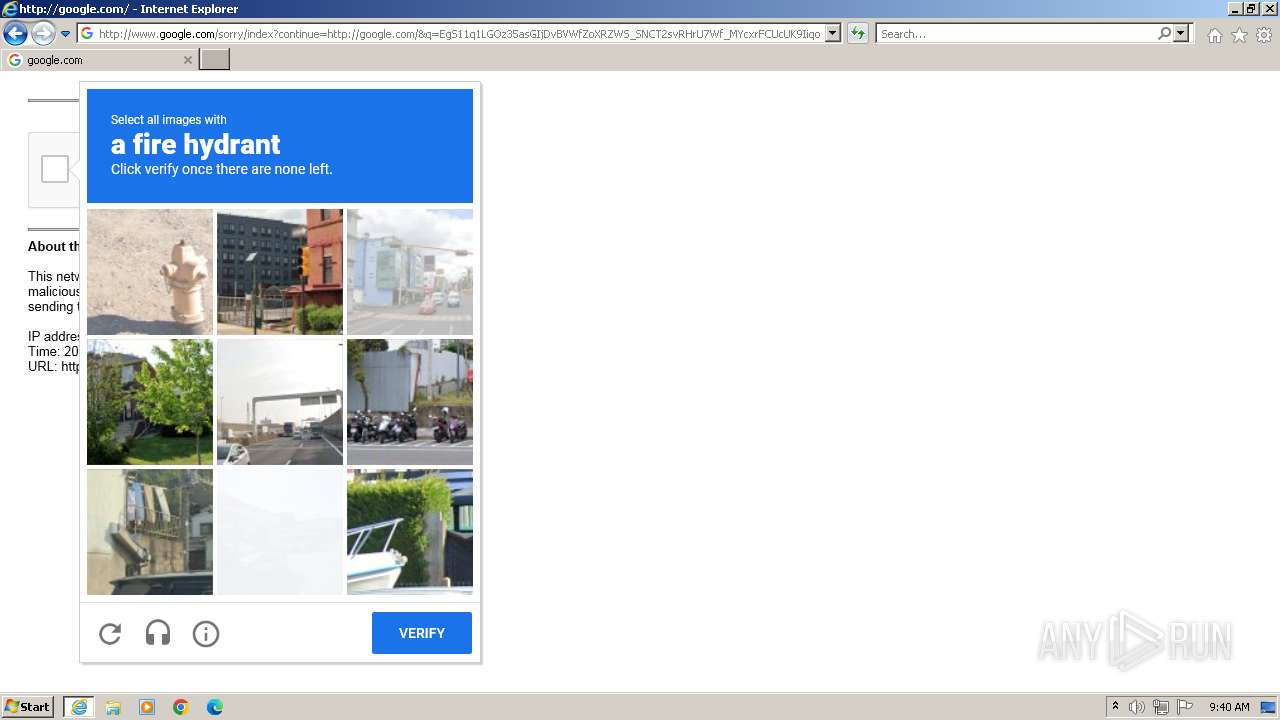Open File Explorer taskbar icon
Screen dimensions: 1280x720
113,707
